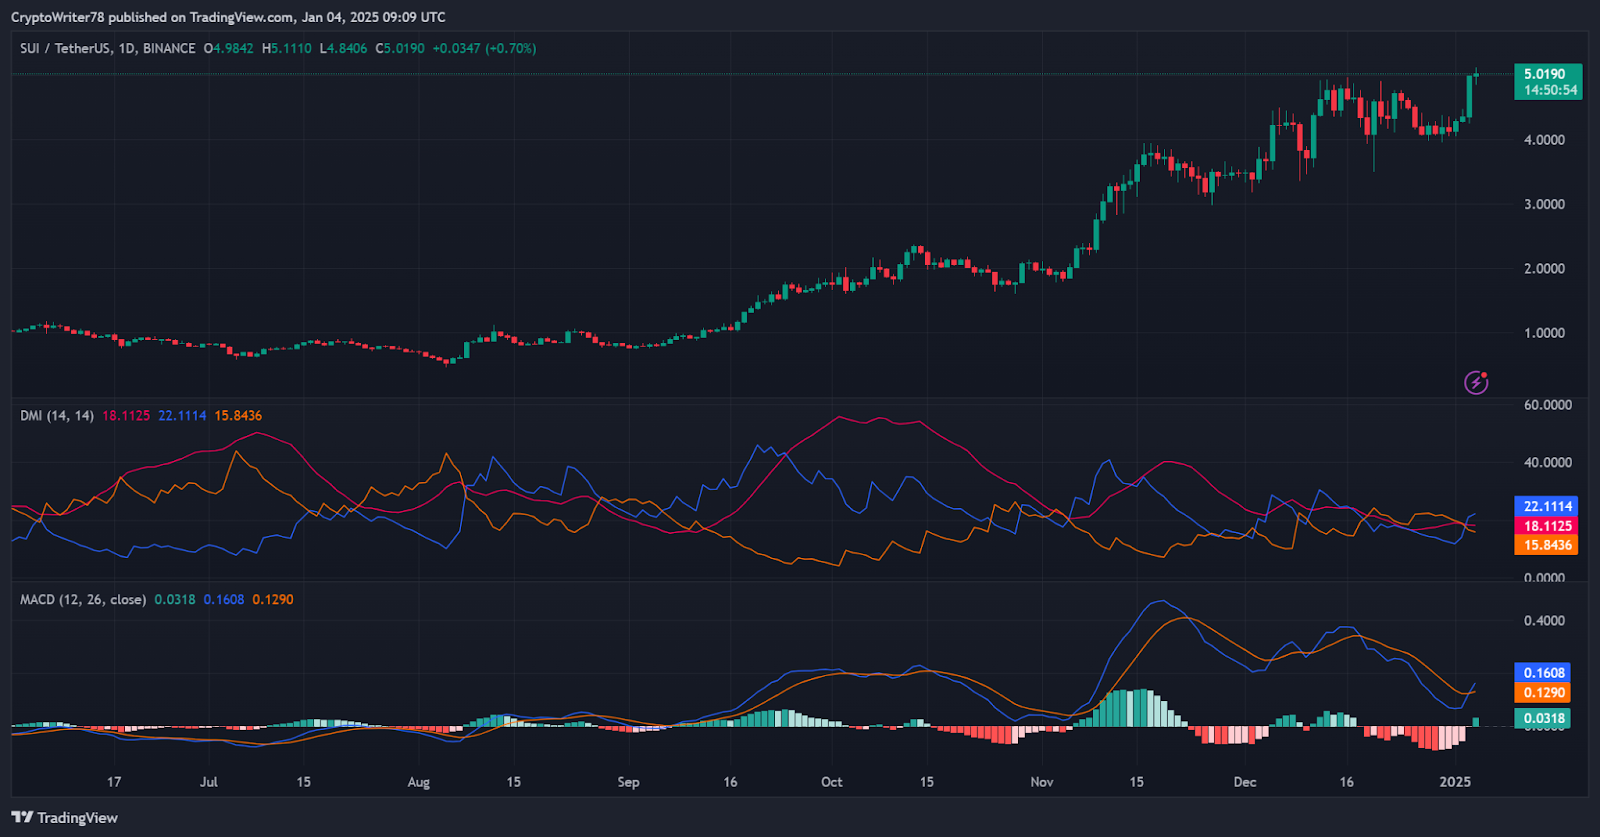Click the 0.4000 MACD axis label
Image resolution: width=1600 pixels, height=837 pixels.
click(1544, 621)
